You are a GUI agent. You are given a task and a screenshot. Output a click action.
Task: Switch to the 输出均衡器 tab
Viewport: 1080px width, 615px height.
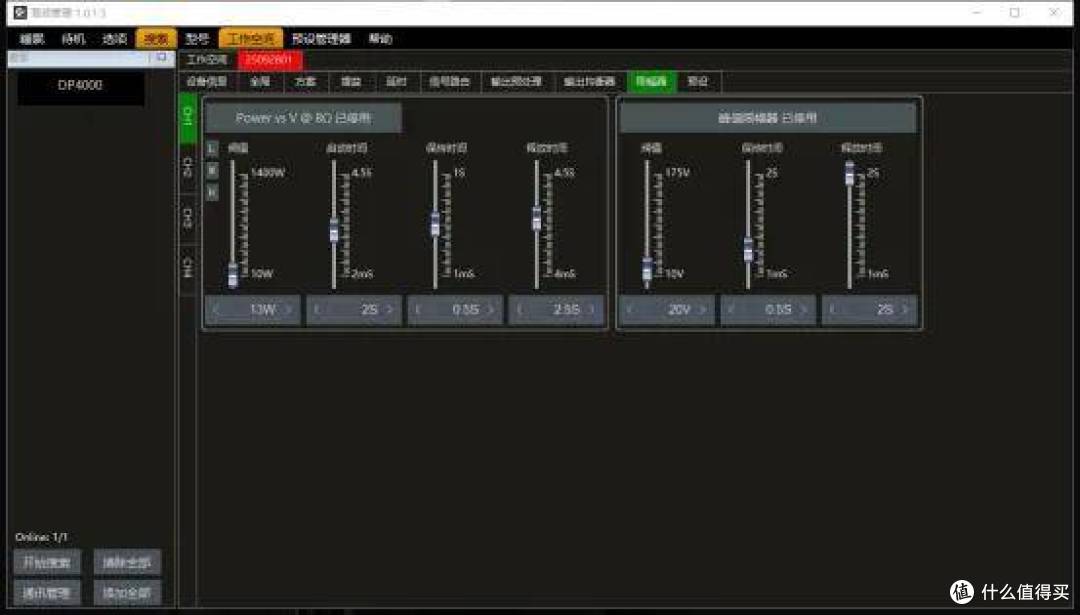pyautogui.click(x=589, y=81)
